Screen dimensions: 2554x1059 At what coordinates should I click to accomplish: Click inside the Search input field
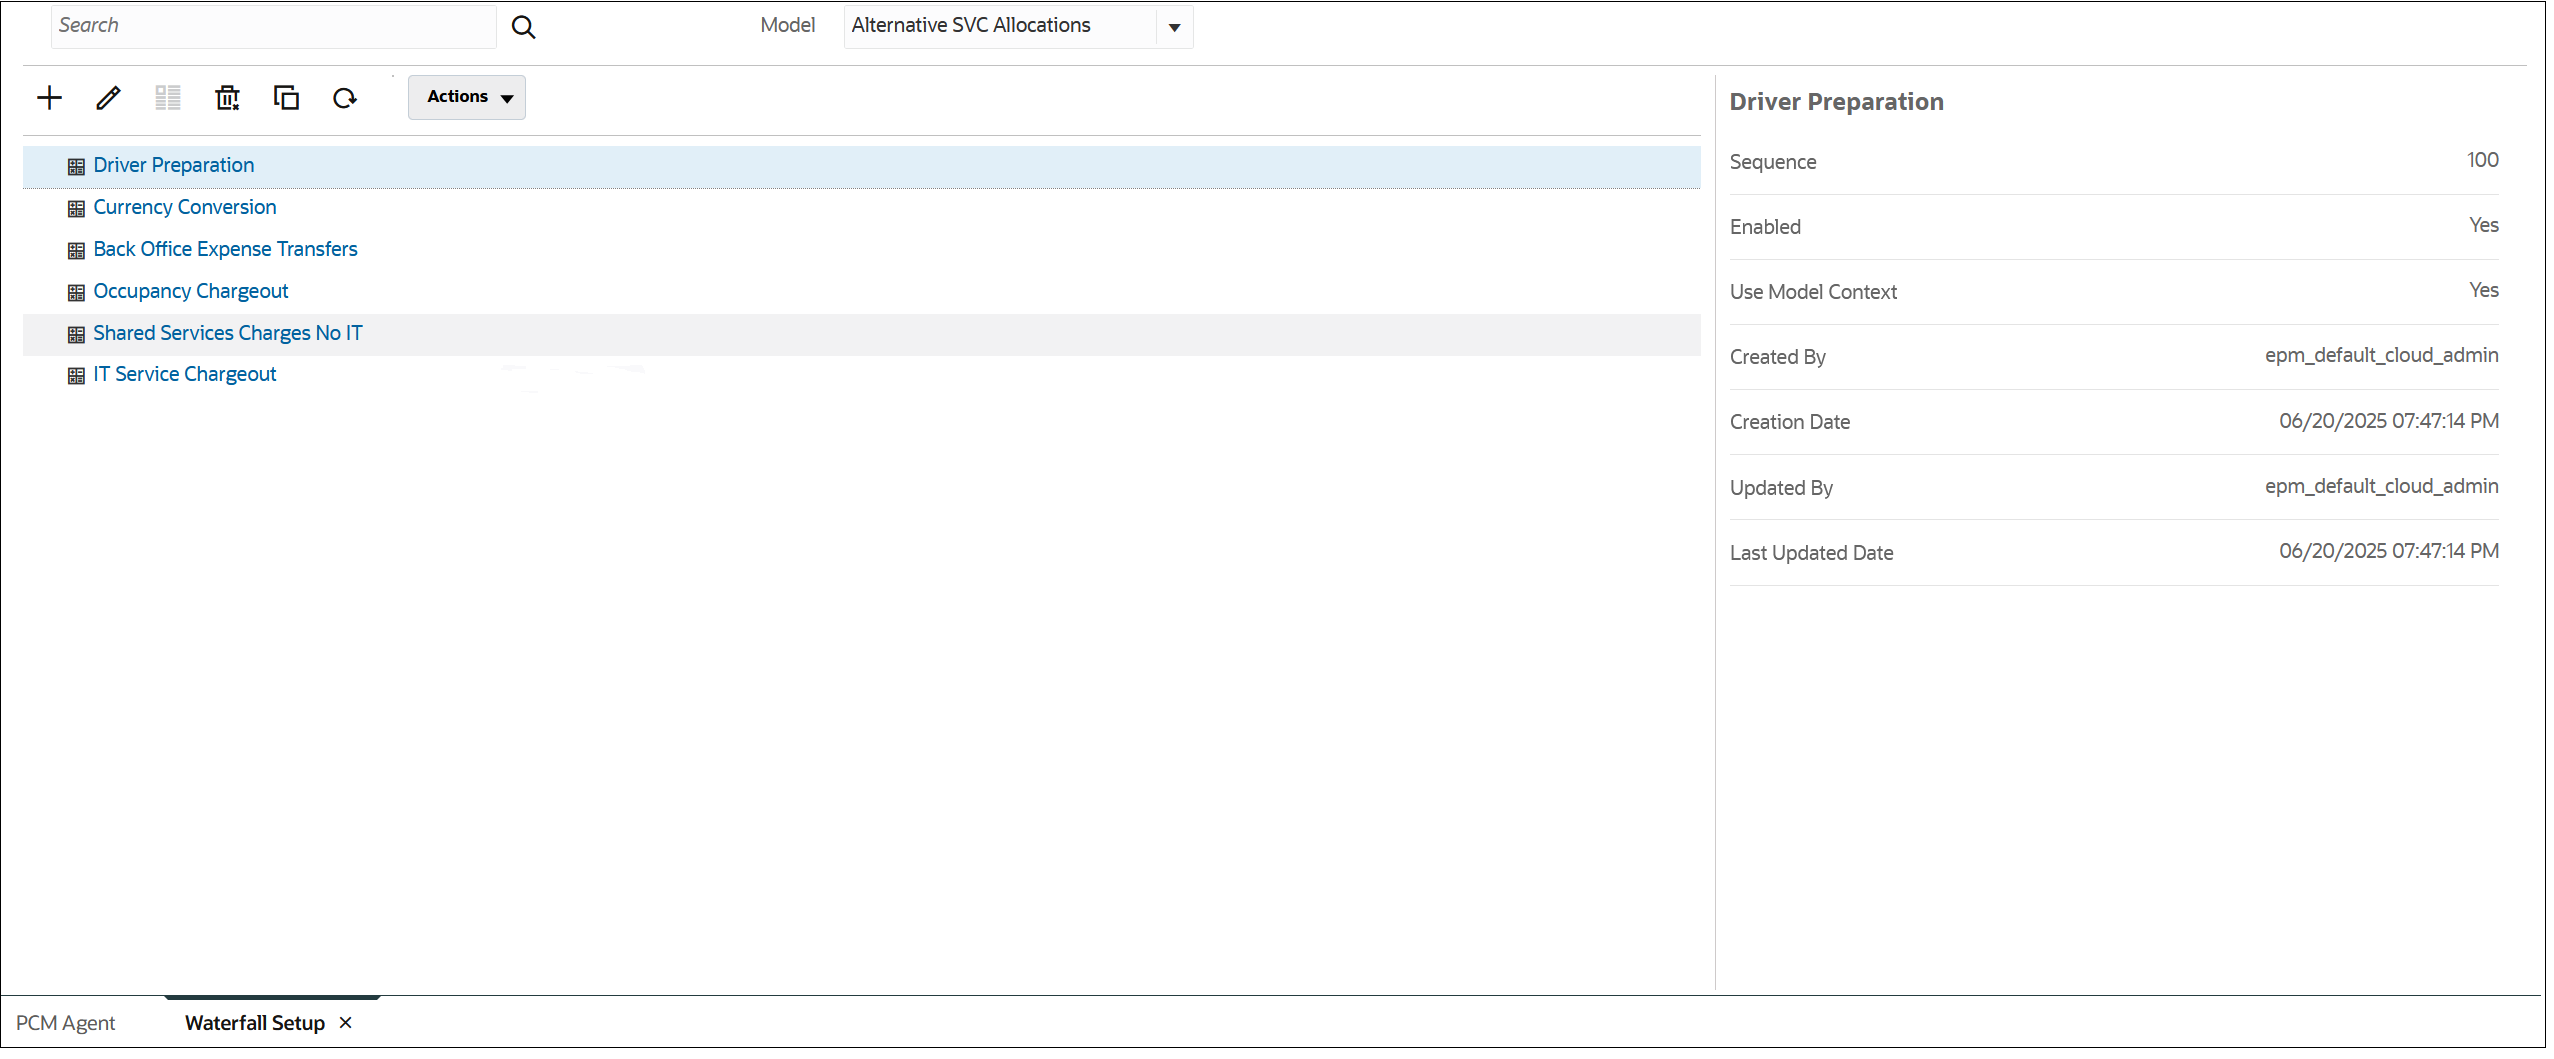pyautogui.click(x=274, y=26)
